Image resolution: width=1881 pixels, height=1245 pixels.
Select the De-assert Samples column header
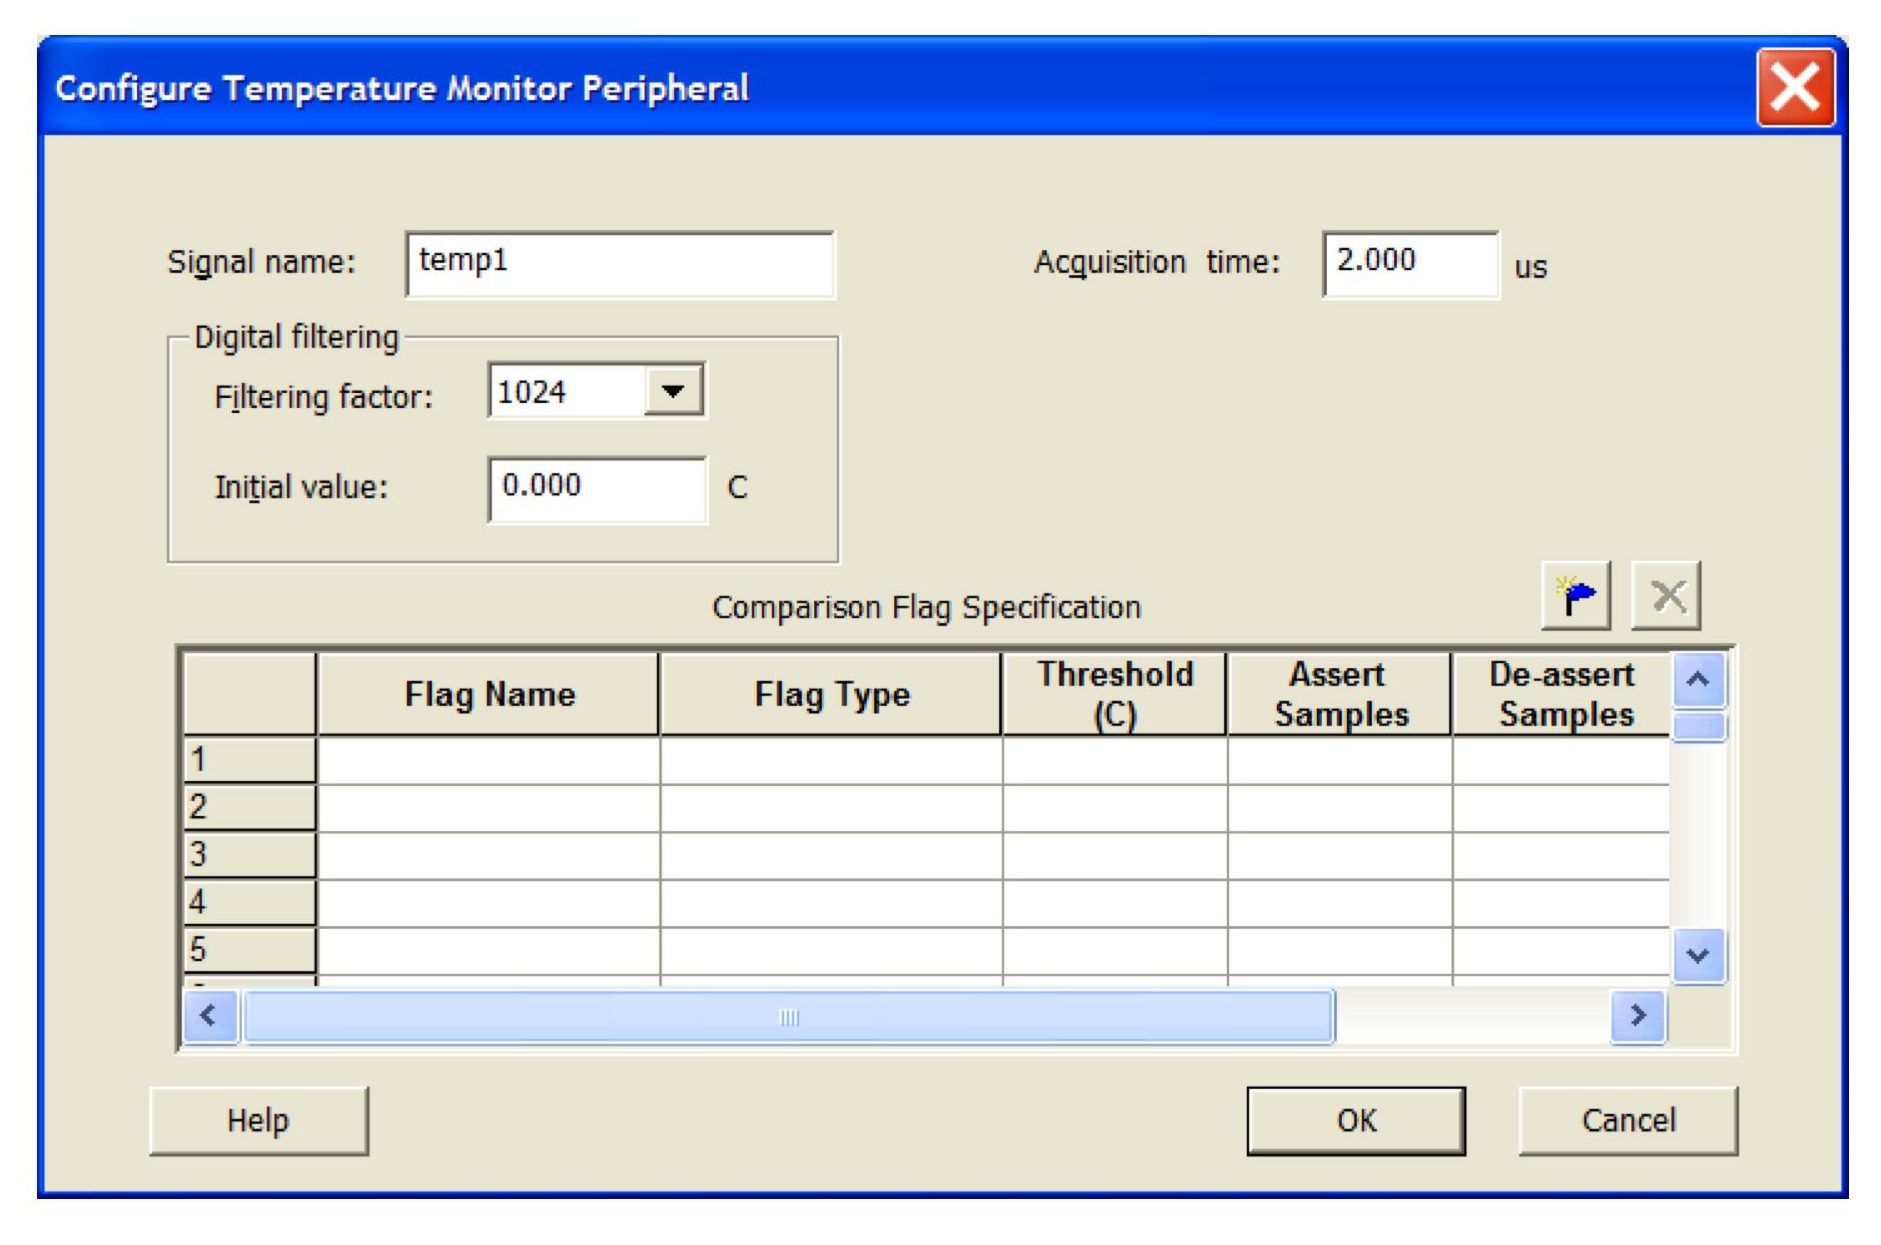tap(1562, 694)
